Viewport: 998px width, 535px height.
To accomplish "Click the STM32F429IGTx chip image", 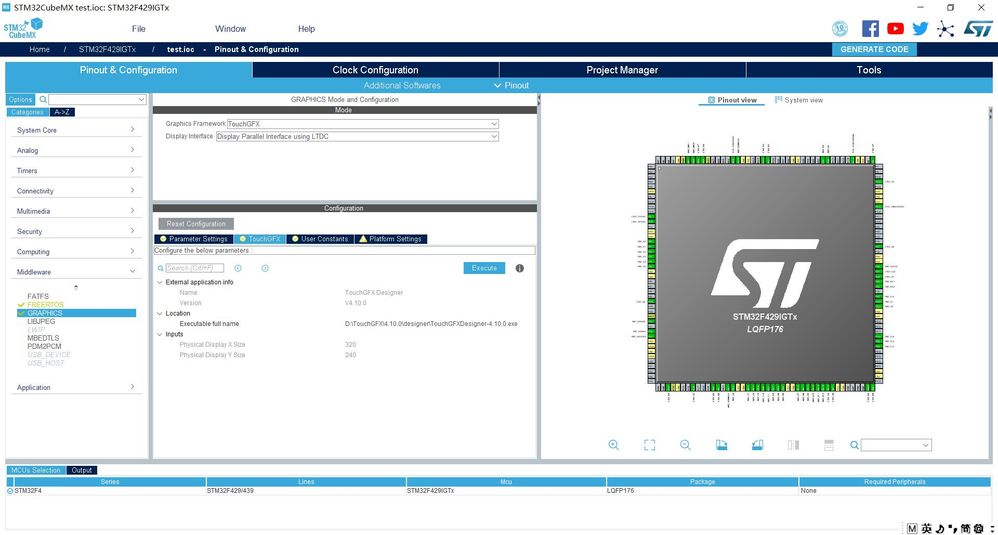I will pyautogui.click(x=765, y=274).
